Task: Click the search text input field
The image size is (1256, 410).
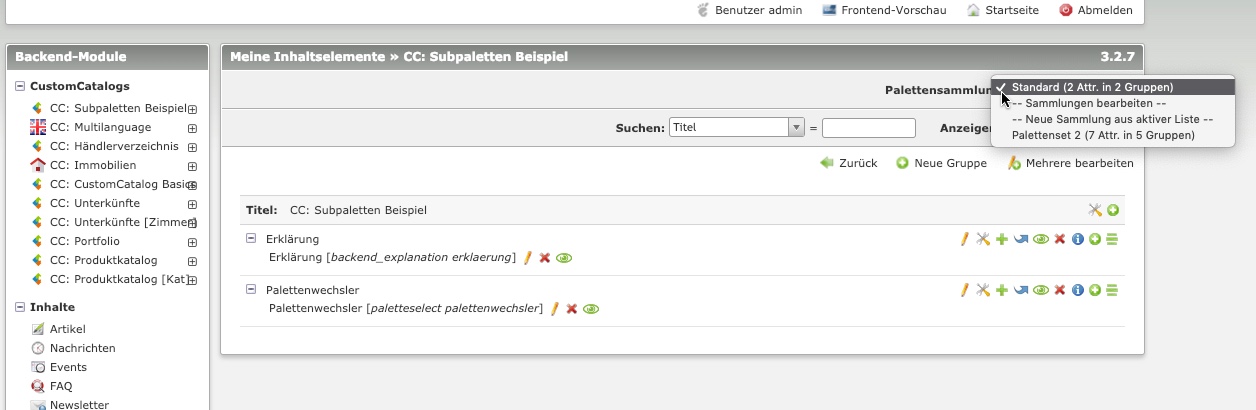Action: [x=868, y=128]
